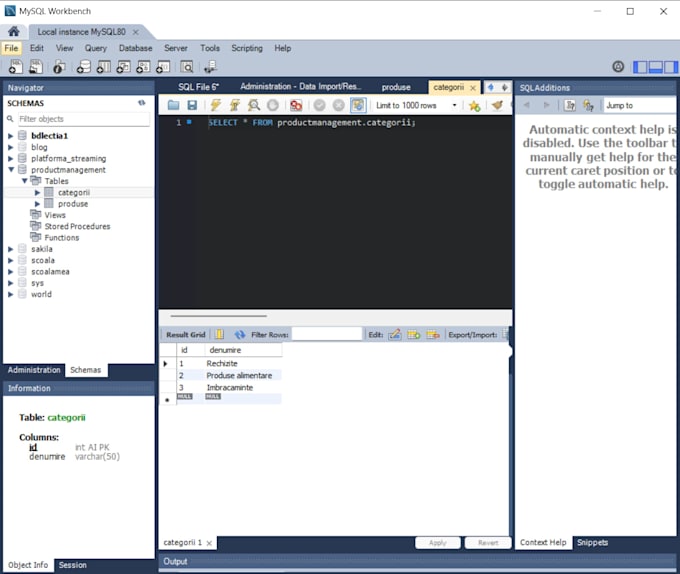Expand the sakila schema
The height and width of the screenshot is (574, 680).
[11, 249]
